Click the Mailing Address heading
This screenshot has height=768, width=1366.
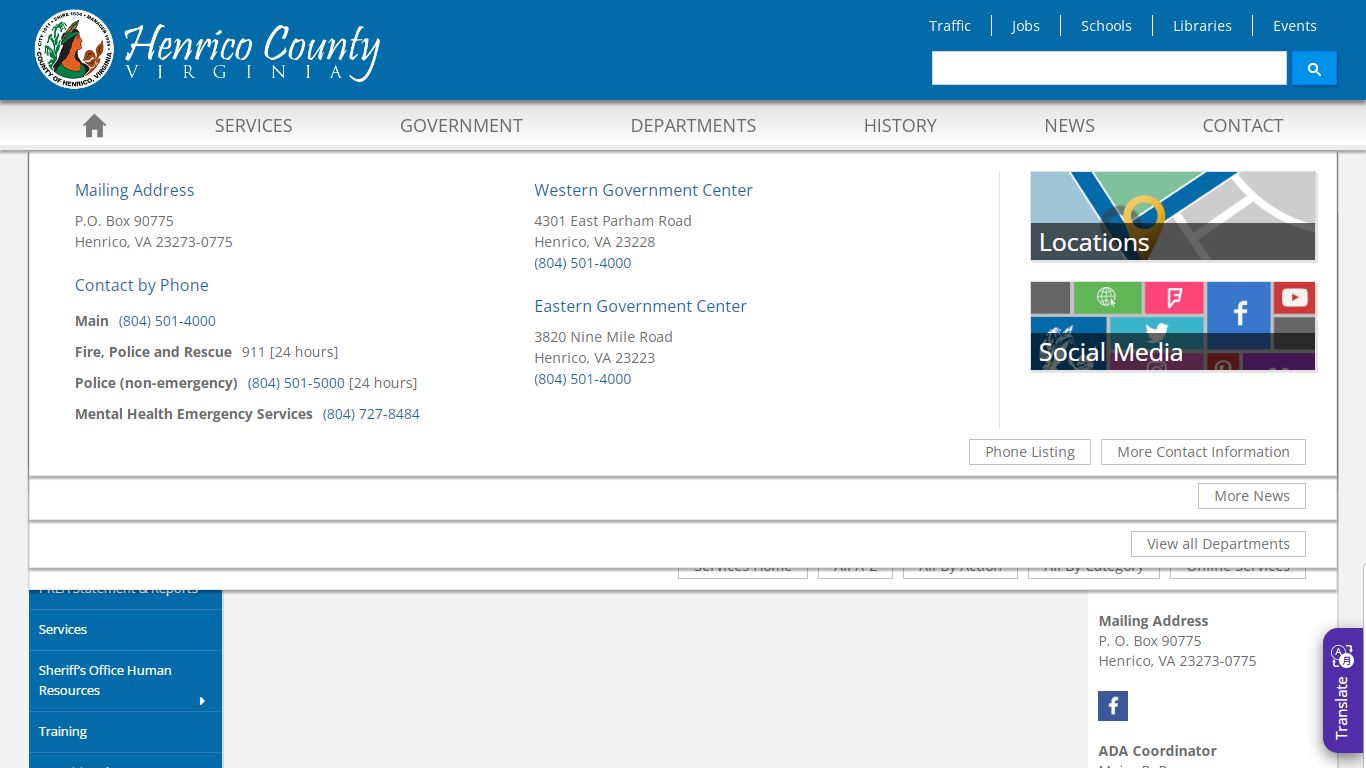134,190
